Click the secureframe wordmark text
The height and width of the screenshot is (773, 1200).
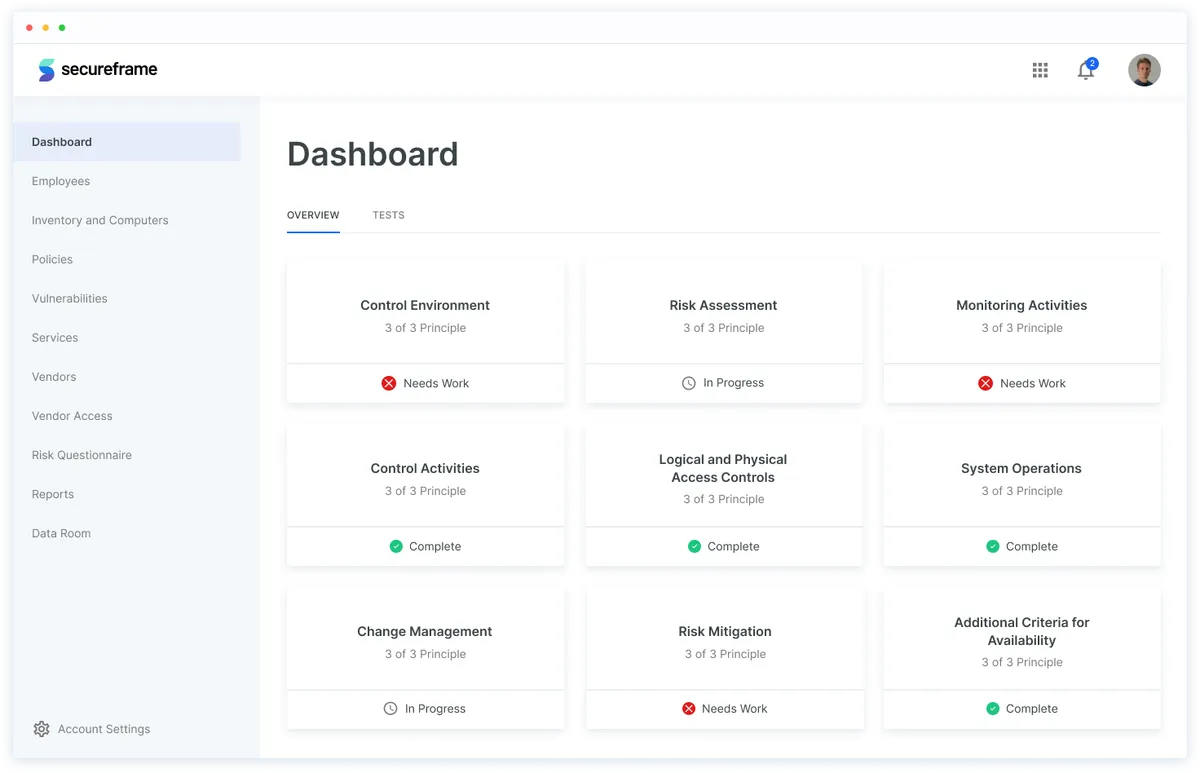tap(109, 69)
